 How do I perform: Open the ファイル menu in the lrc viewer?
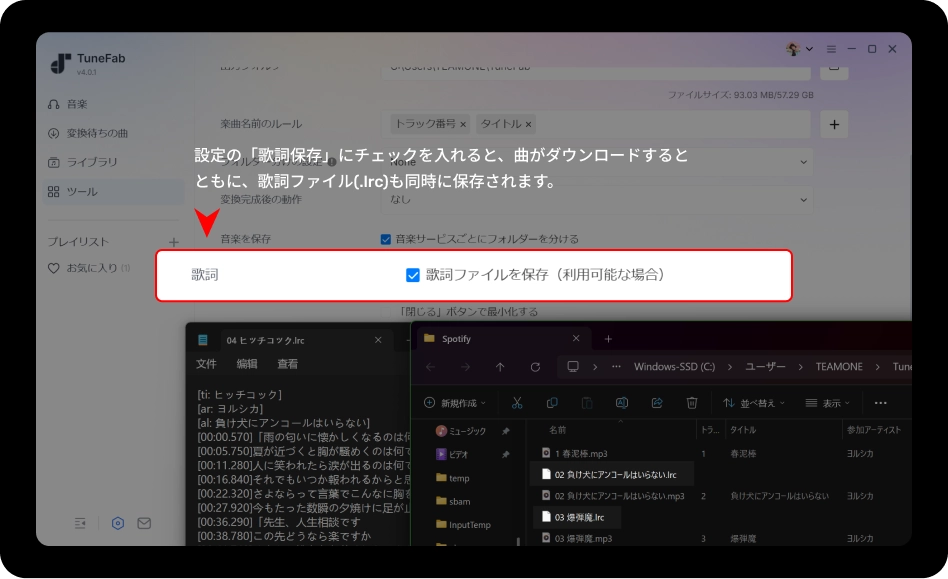click(x=207, y=364)
